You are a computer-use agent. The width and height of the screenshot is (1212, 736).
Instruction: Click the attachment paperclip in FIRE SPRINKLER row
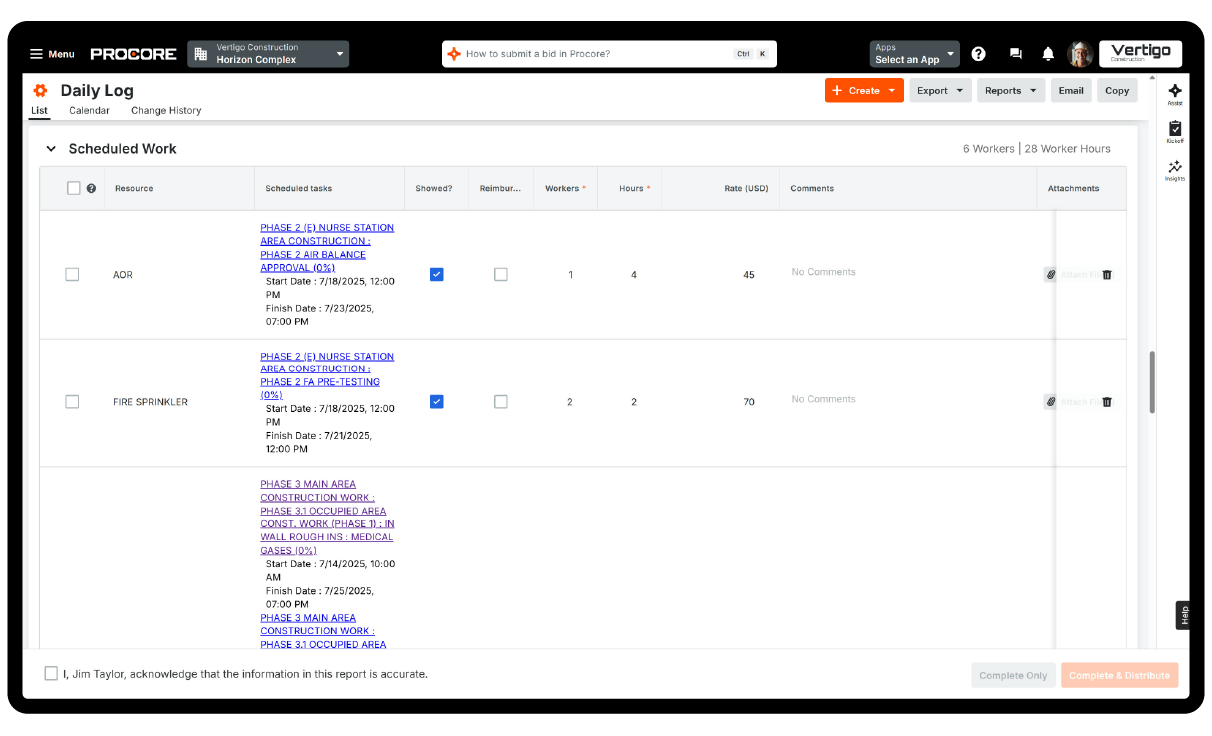pos(1051,402)
